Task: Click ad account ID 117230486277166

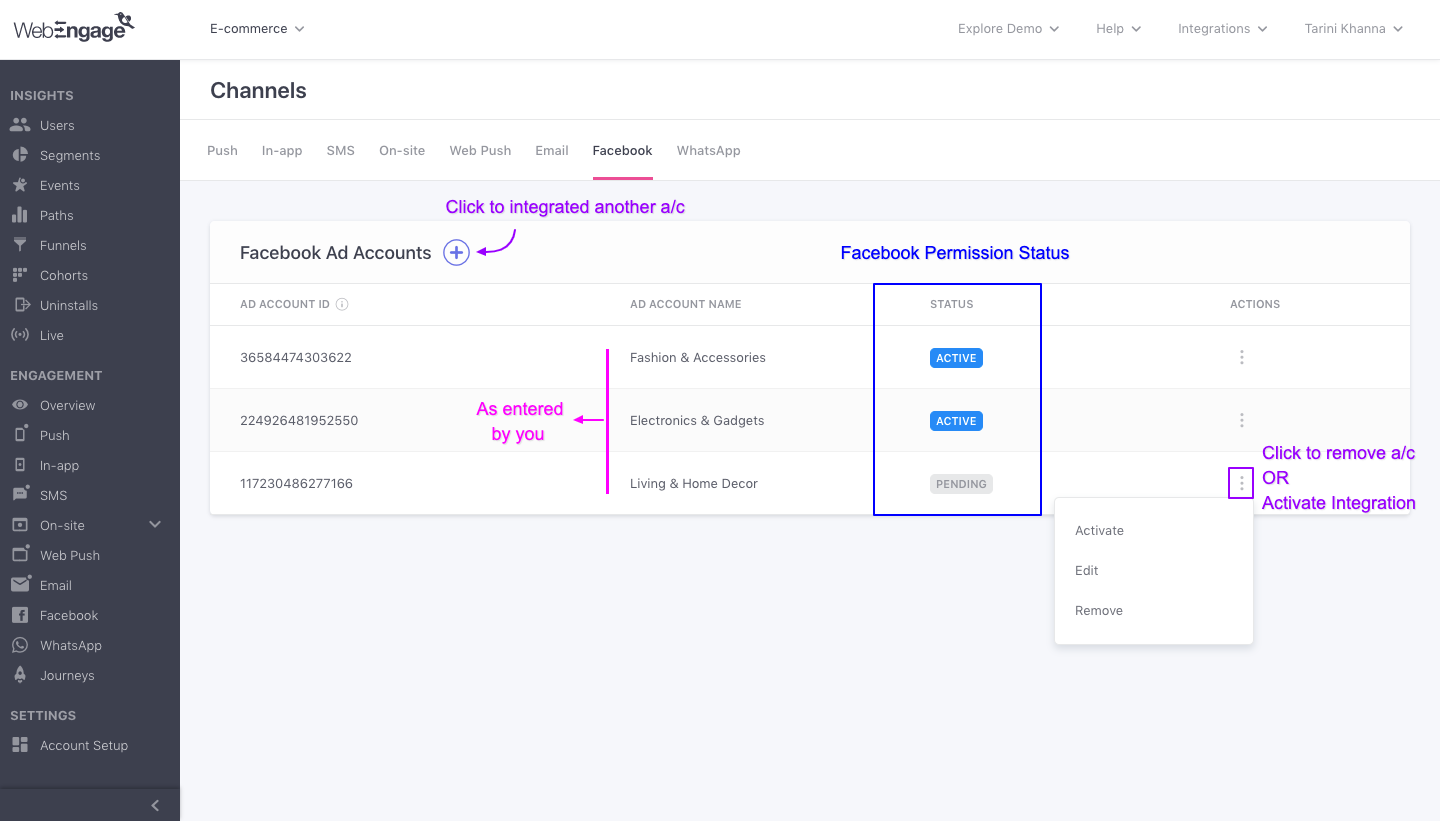Action: tap(296, 483)
